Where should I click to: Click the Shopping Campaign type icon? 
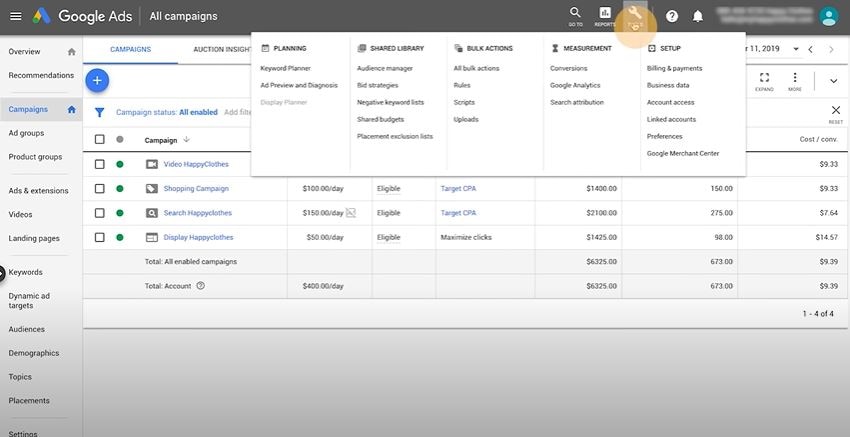coord(152,189)
